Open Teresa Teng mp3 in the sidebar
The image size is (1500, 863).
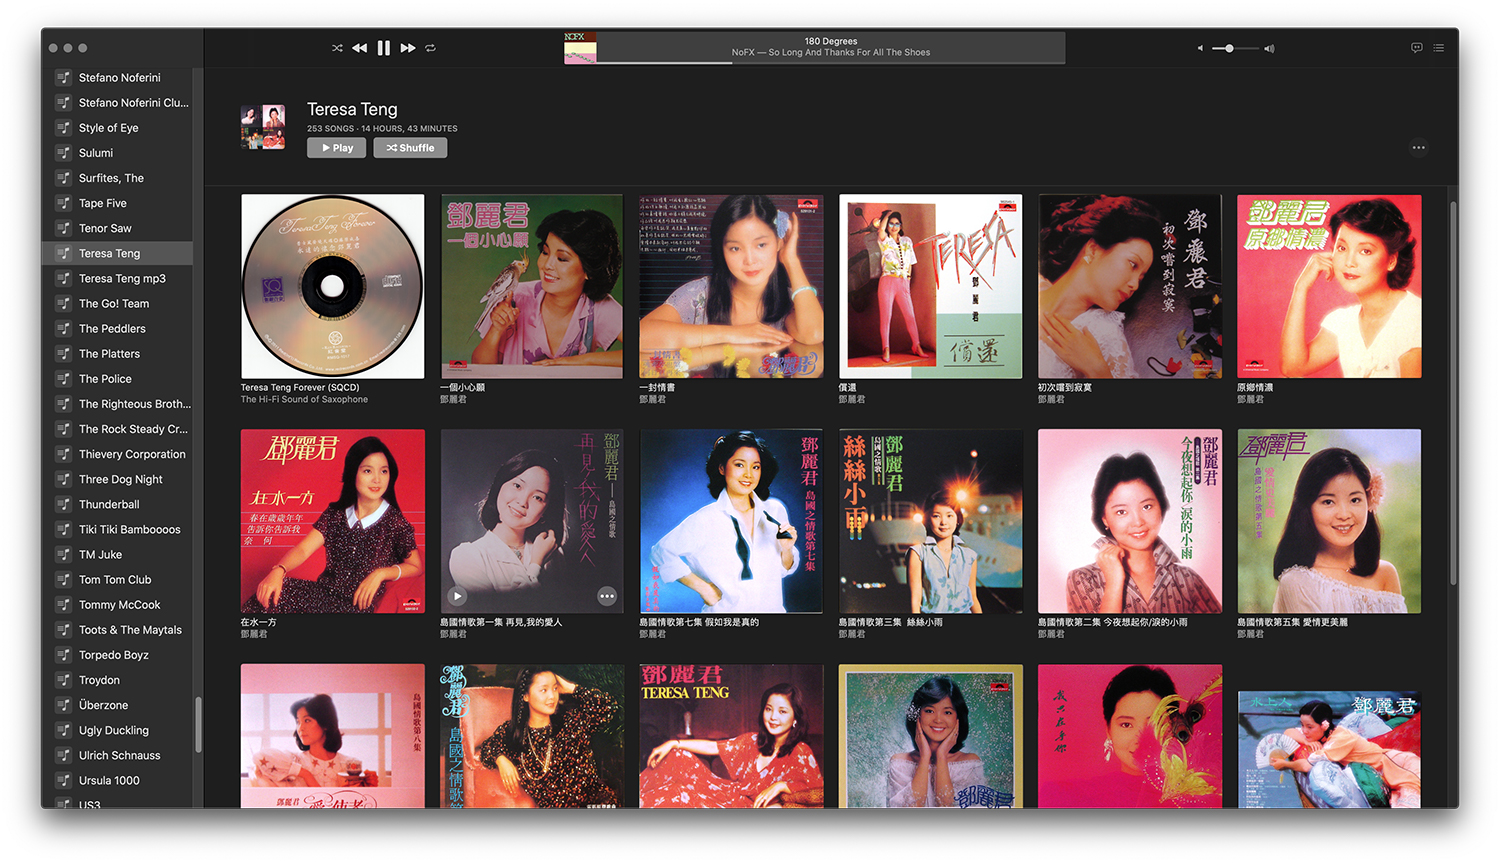coord(118,278)
